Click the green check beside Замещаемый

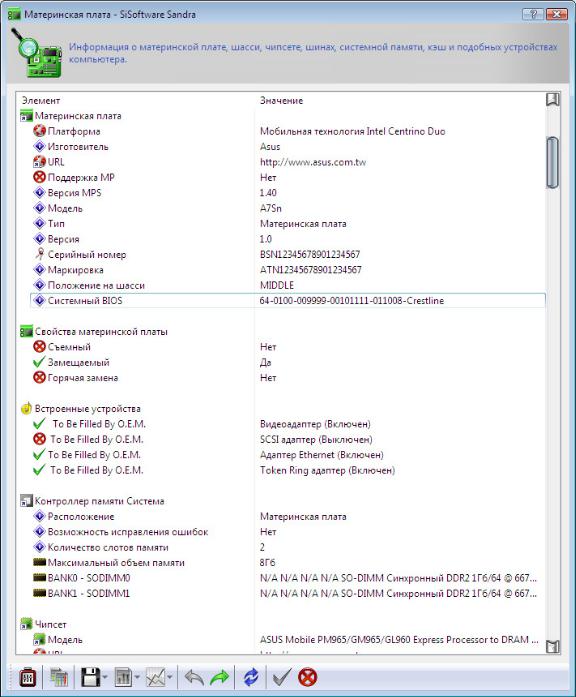coord(40,362)
